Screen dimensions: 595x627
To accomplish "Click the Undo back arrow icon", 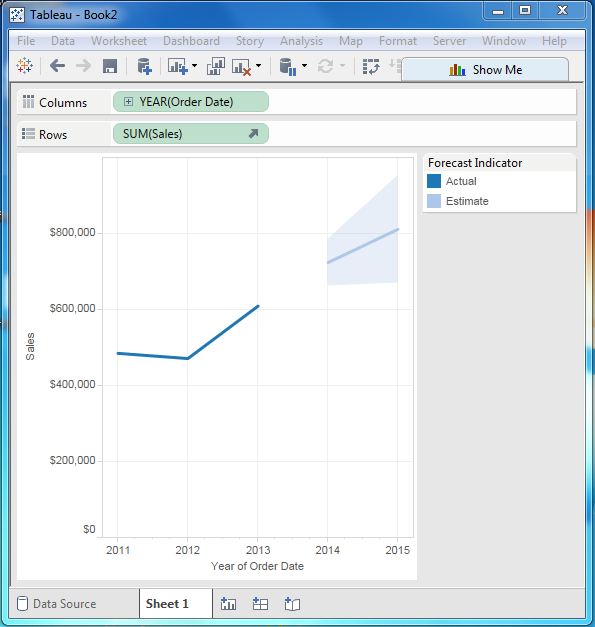I will pos(58,66).
